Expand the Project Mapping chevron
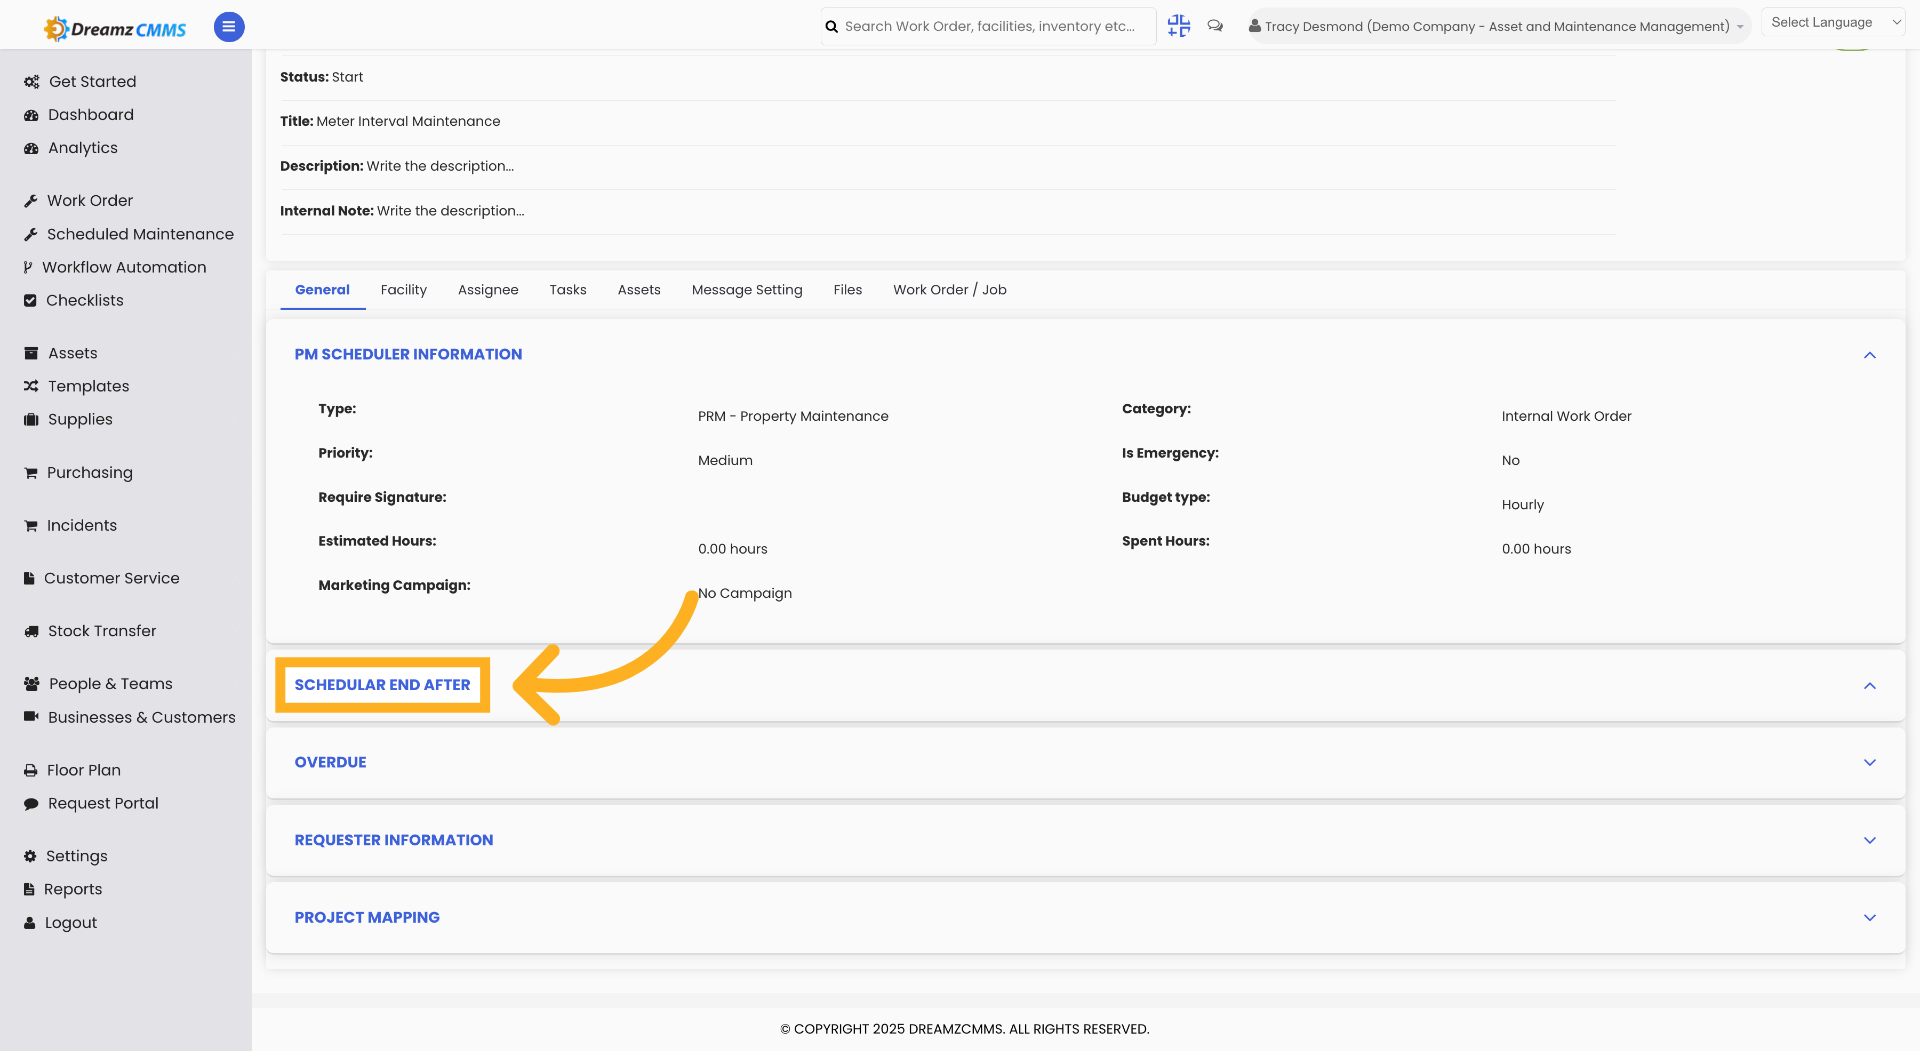Screen dimensions: 1920x1051 coord(1870,917)
